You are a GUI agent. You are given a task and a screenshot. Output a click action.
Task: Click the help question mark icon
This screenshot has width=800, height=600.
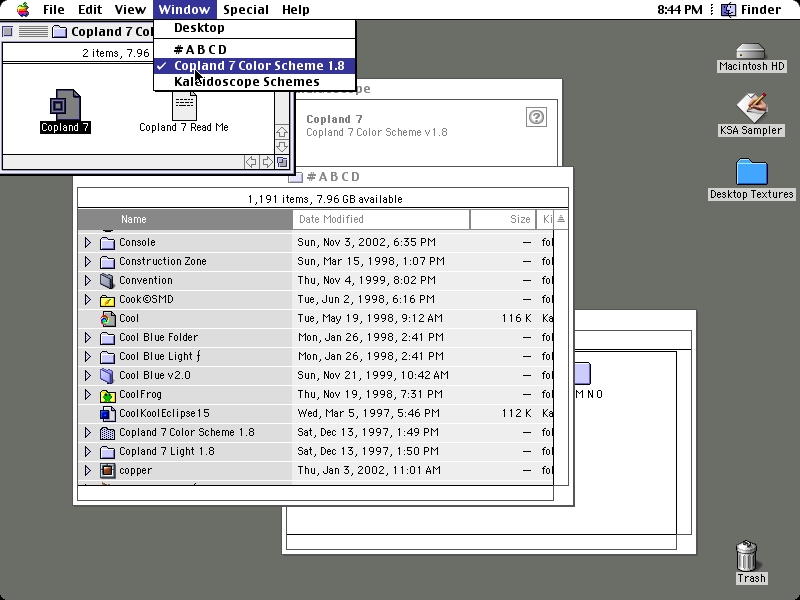(536, 117)
